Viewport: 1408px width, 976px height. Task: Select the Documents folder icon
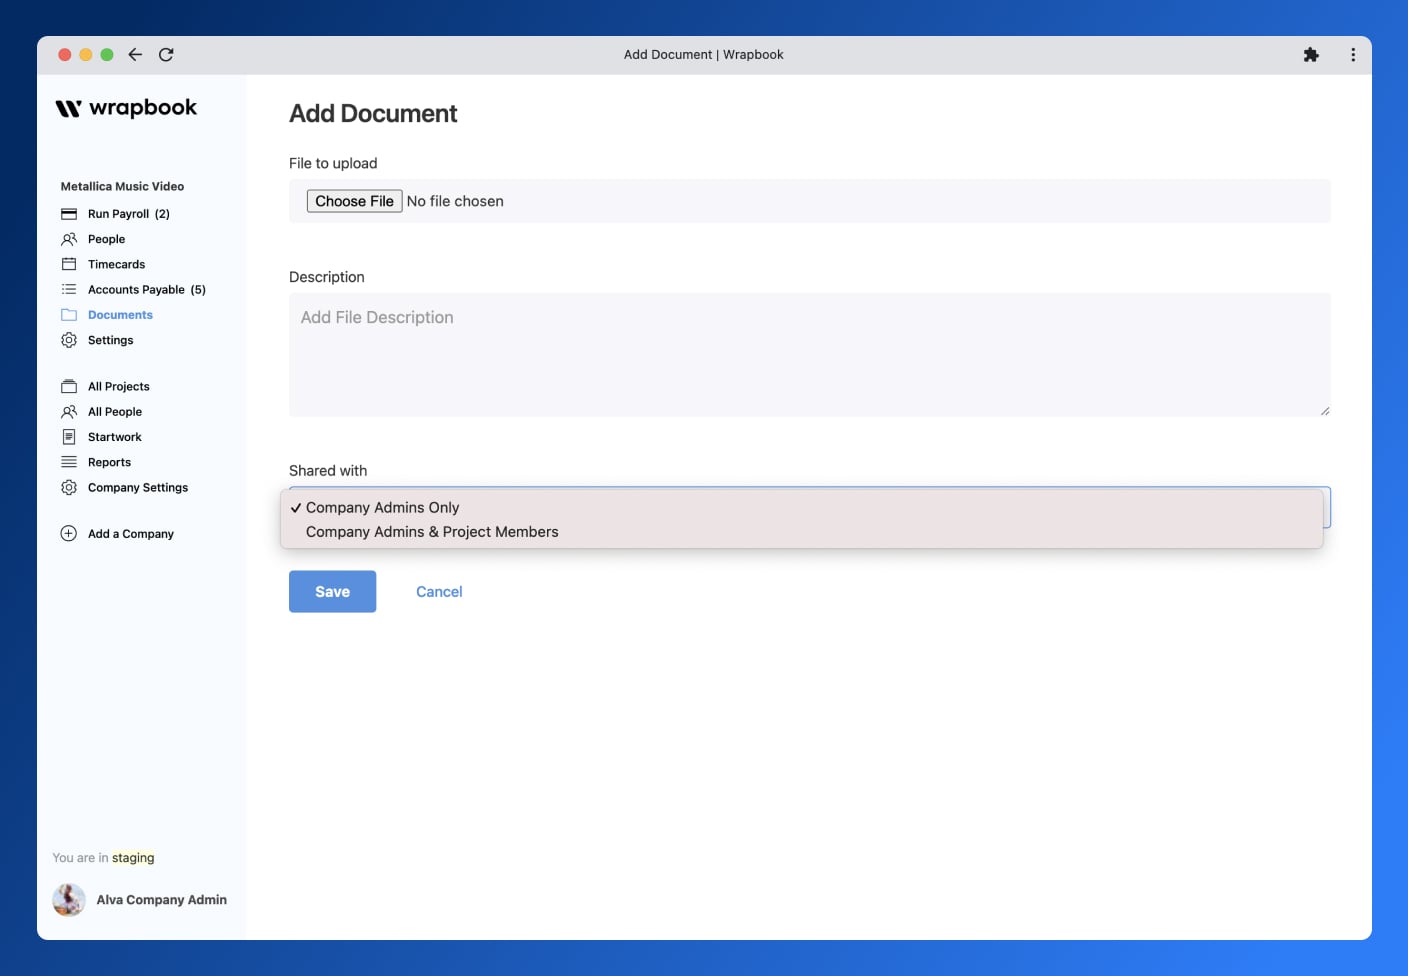[x=68, y=314]
